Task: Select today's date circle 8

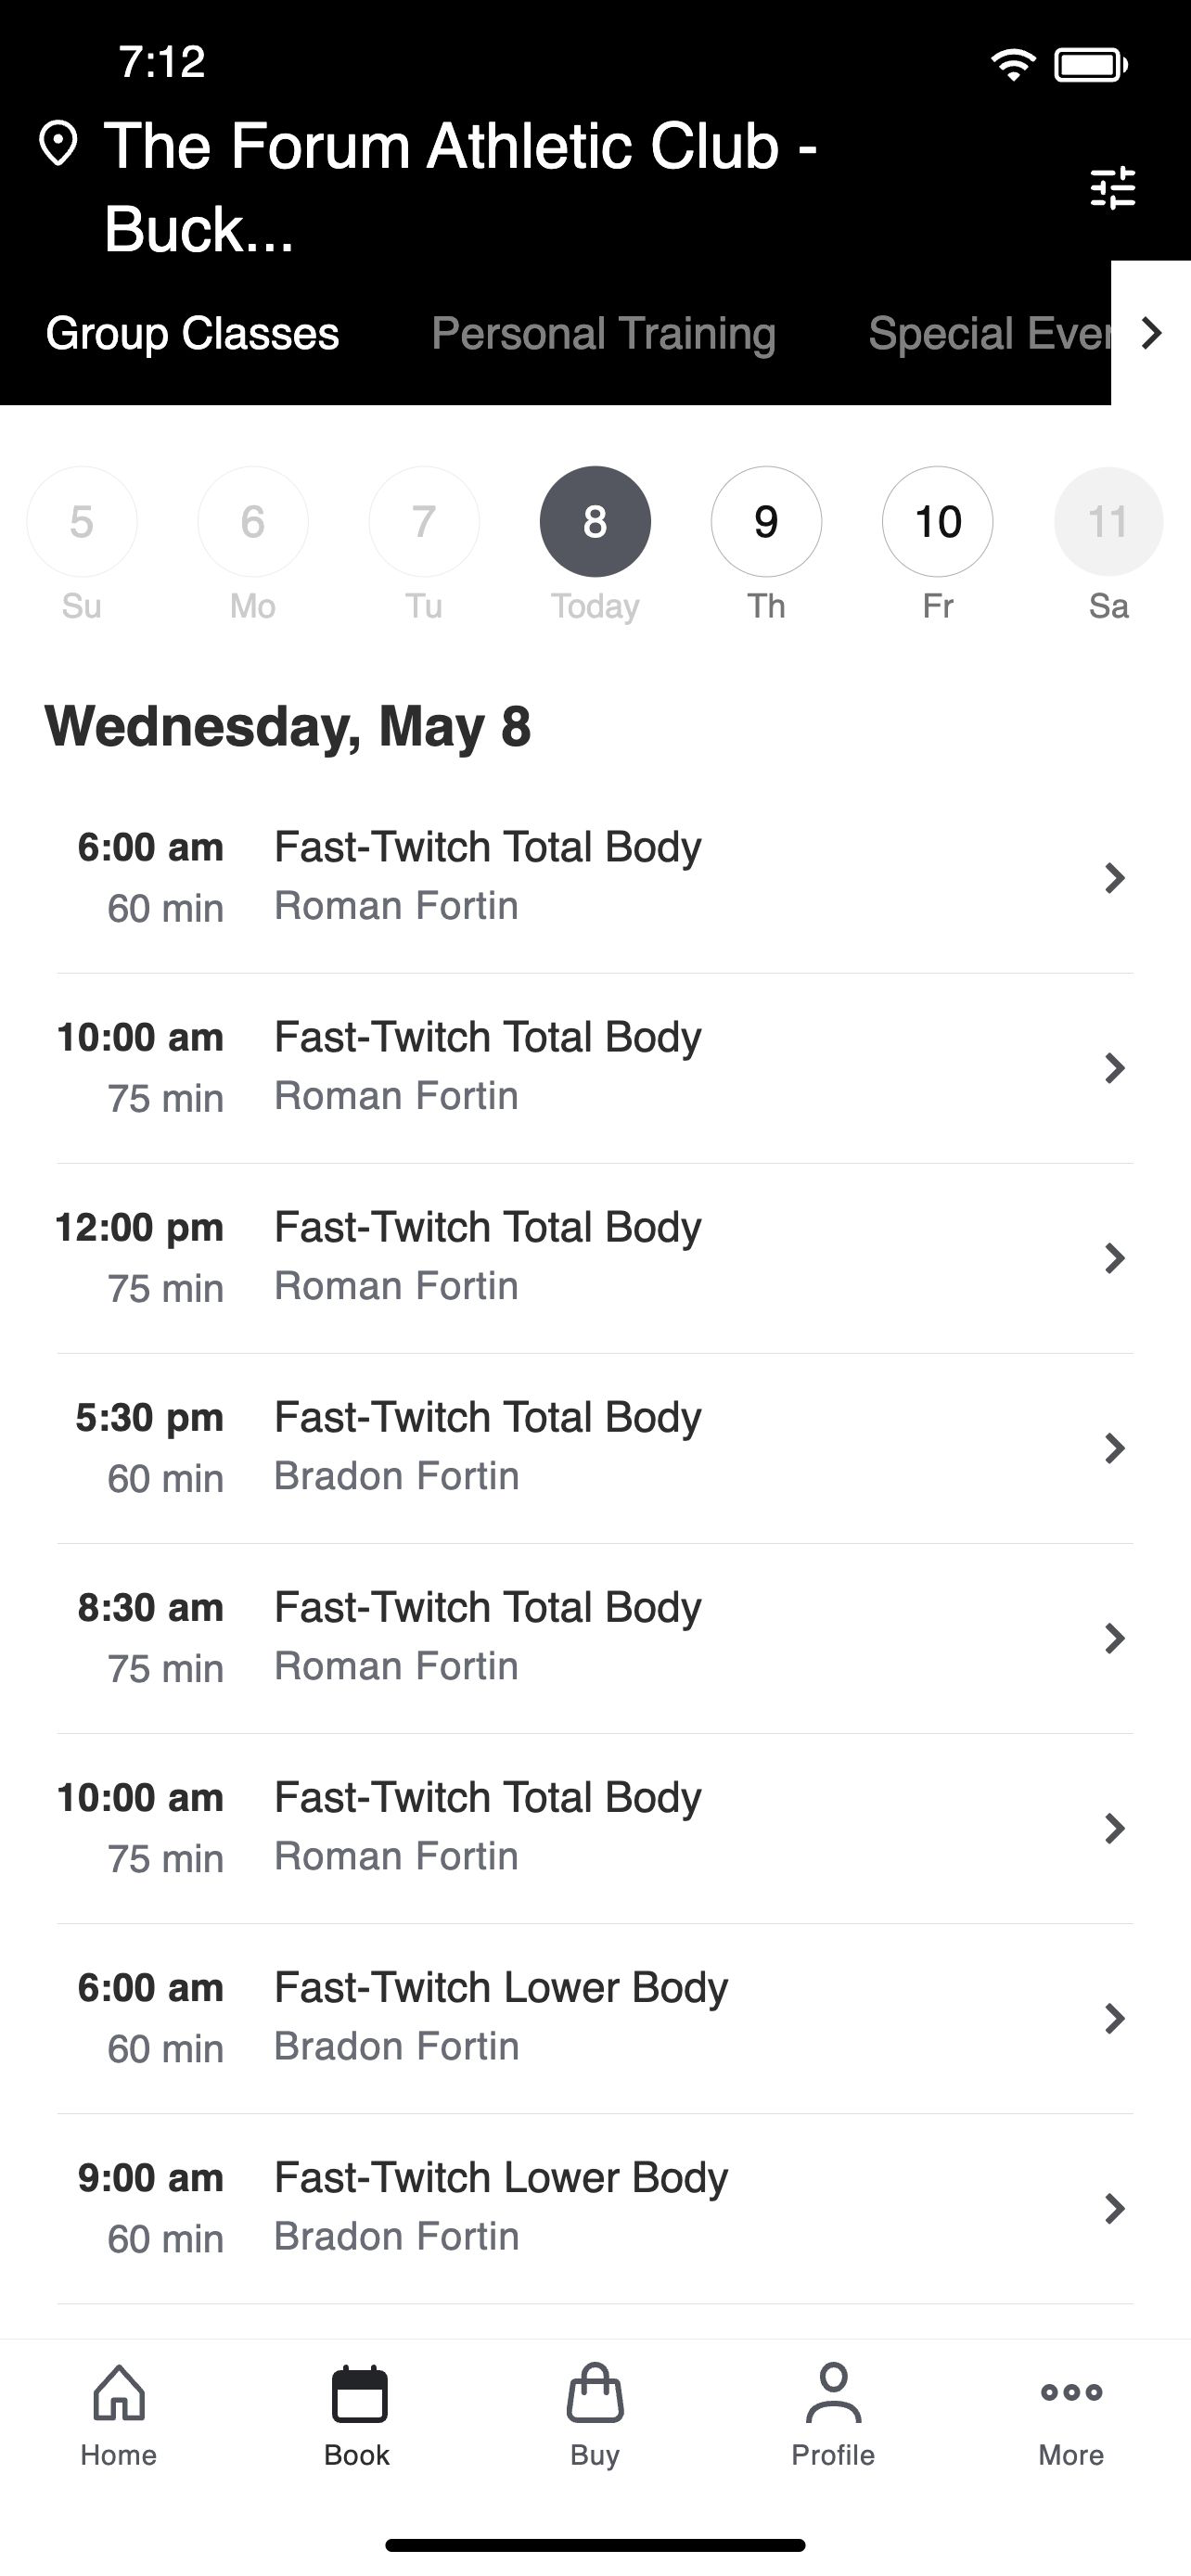Action: [x=595, y=521]
